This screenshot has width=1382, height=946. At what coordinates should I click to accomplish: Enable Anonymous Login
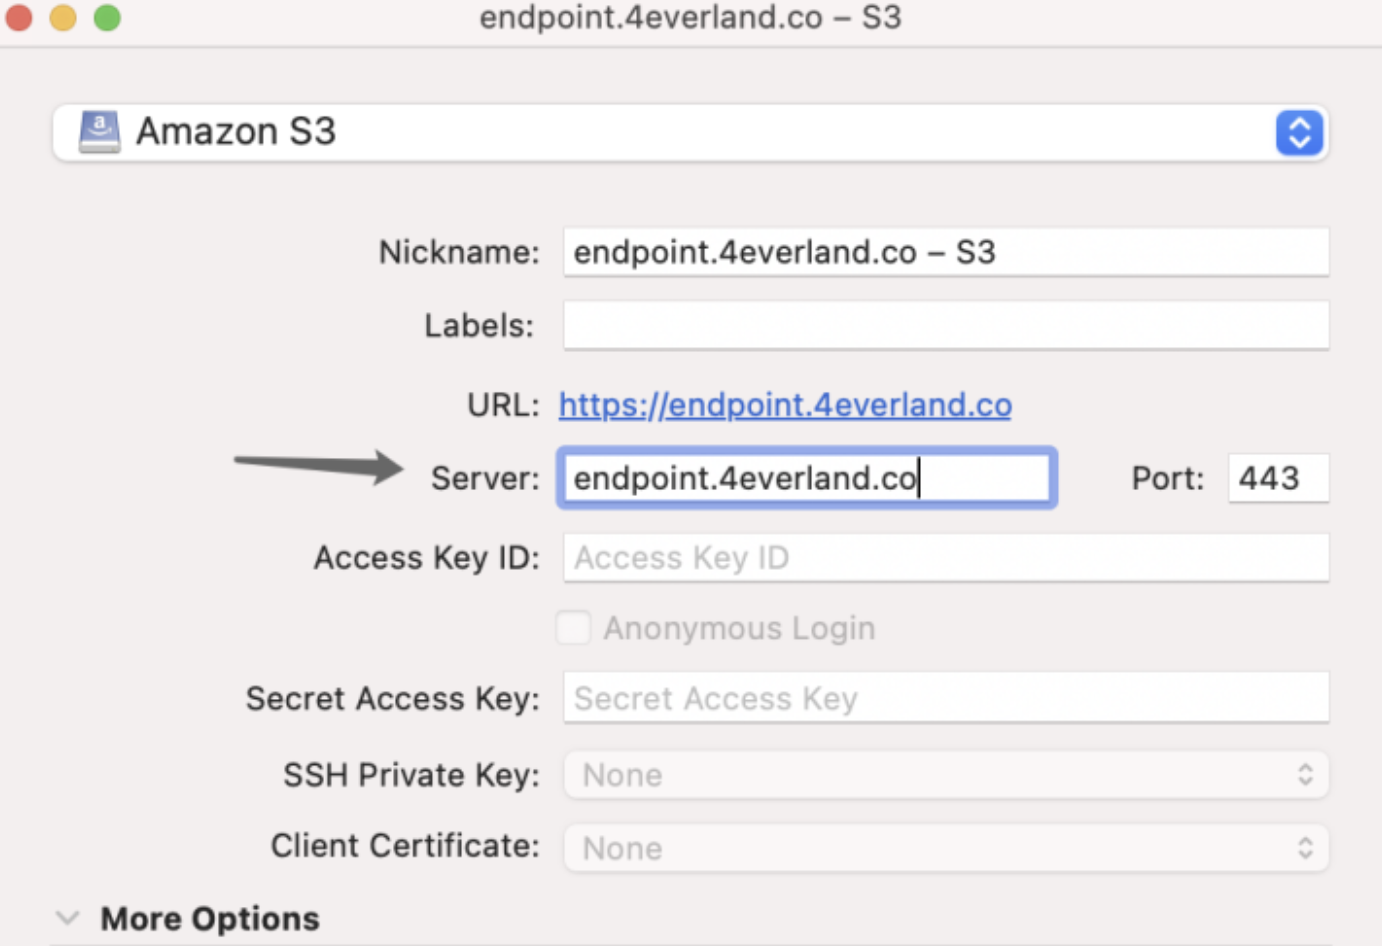573,627
